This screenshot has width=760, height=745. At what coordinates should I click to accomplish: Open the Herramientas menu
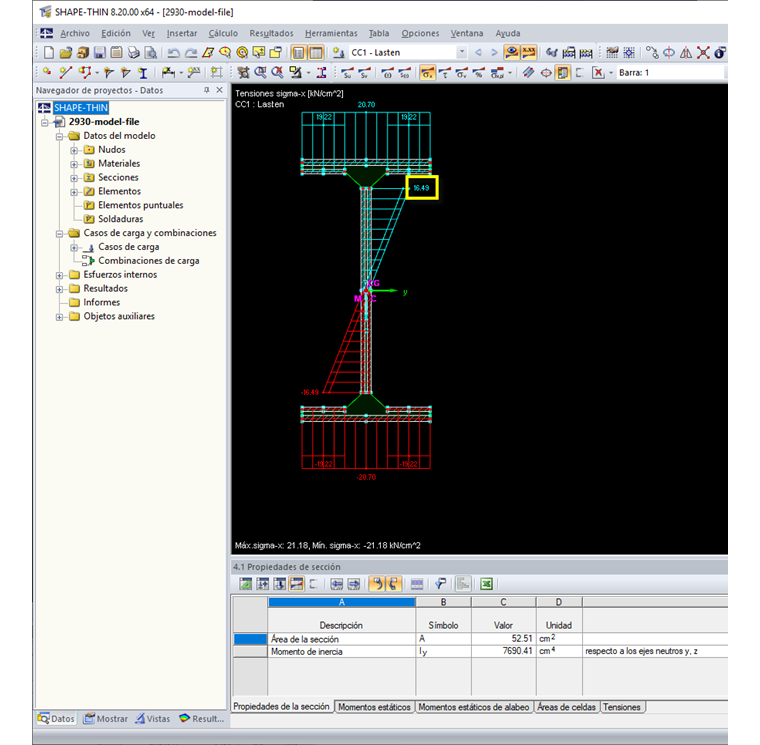click(x=331, y=33)
